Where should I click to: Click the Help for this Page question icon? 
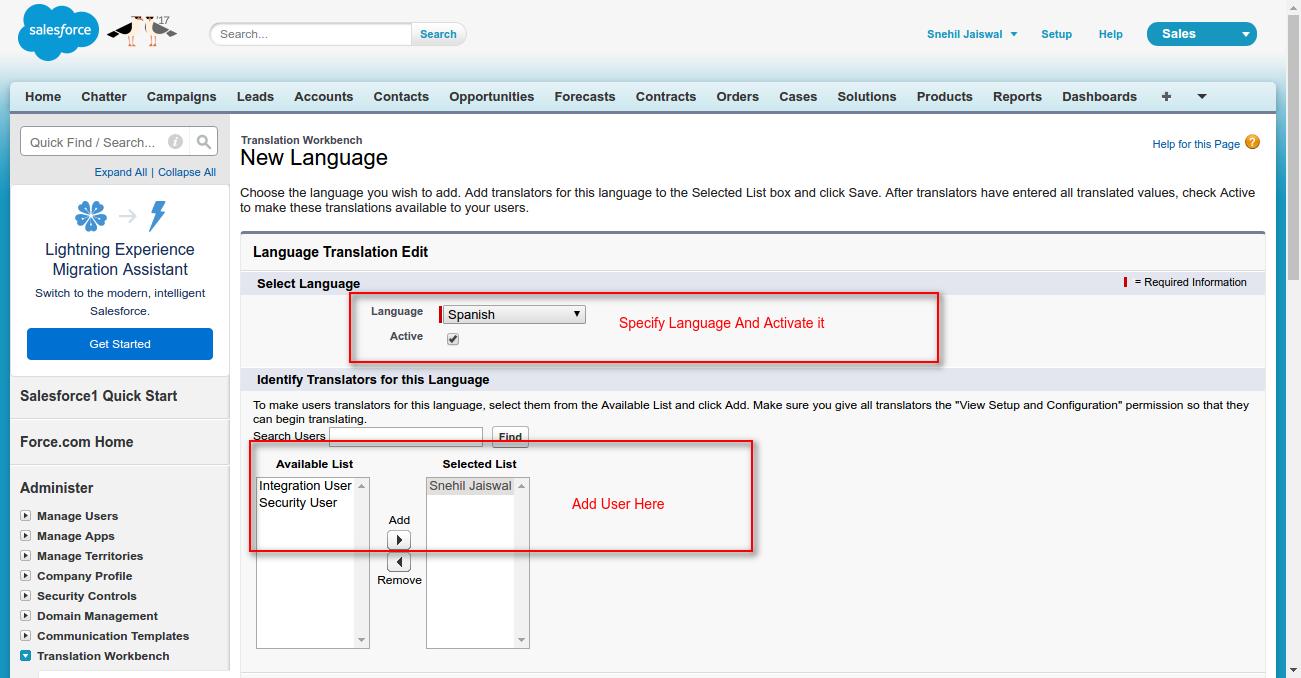coord(1252,143)
